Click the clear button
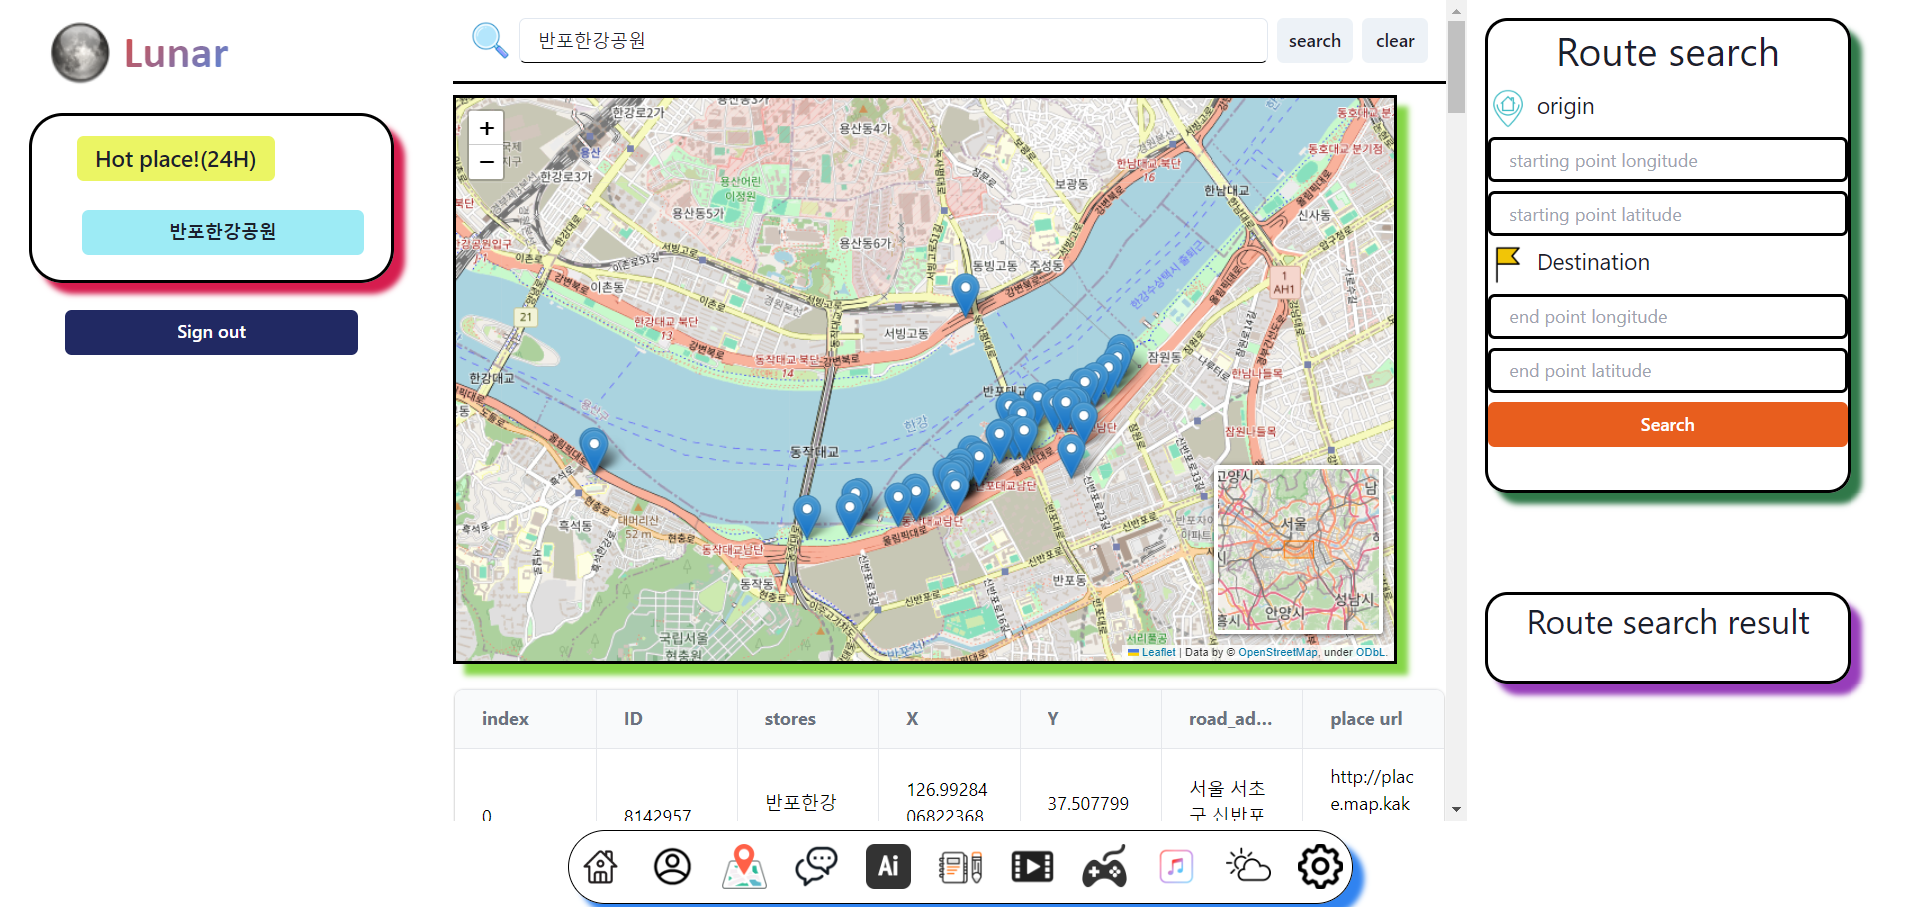This screenshot has height=907, width=1920. [1395, 41]
